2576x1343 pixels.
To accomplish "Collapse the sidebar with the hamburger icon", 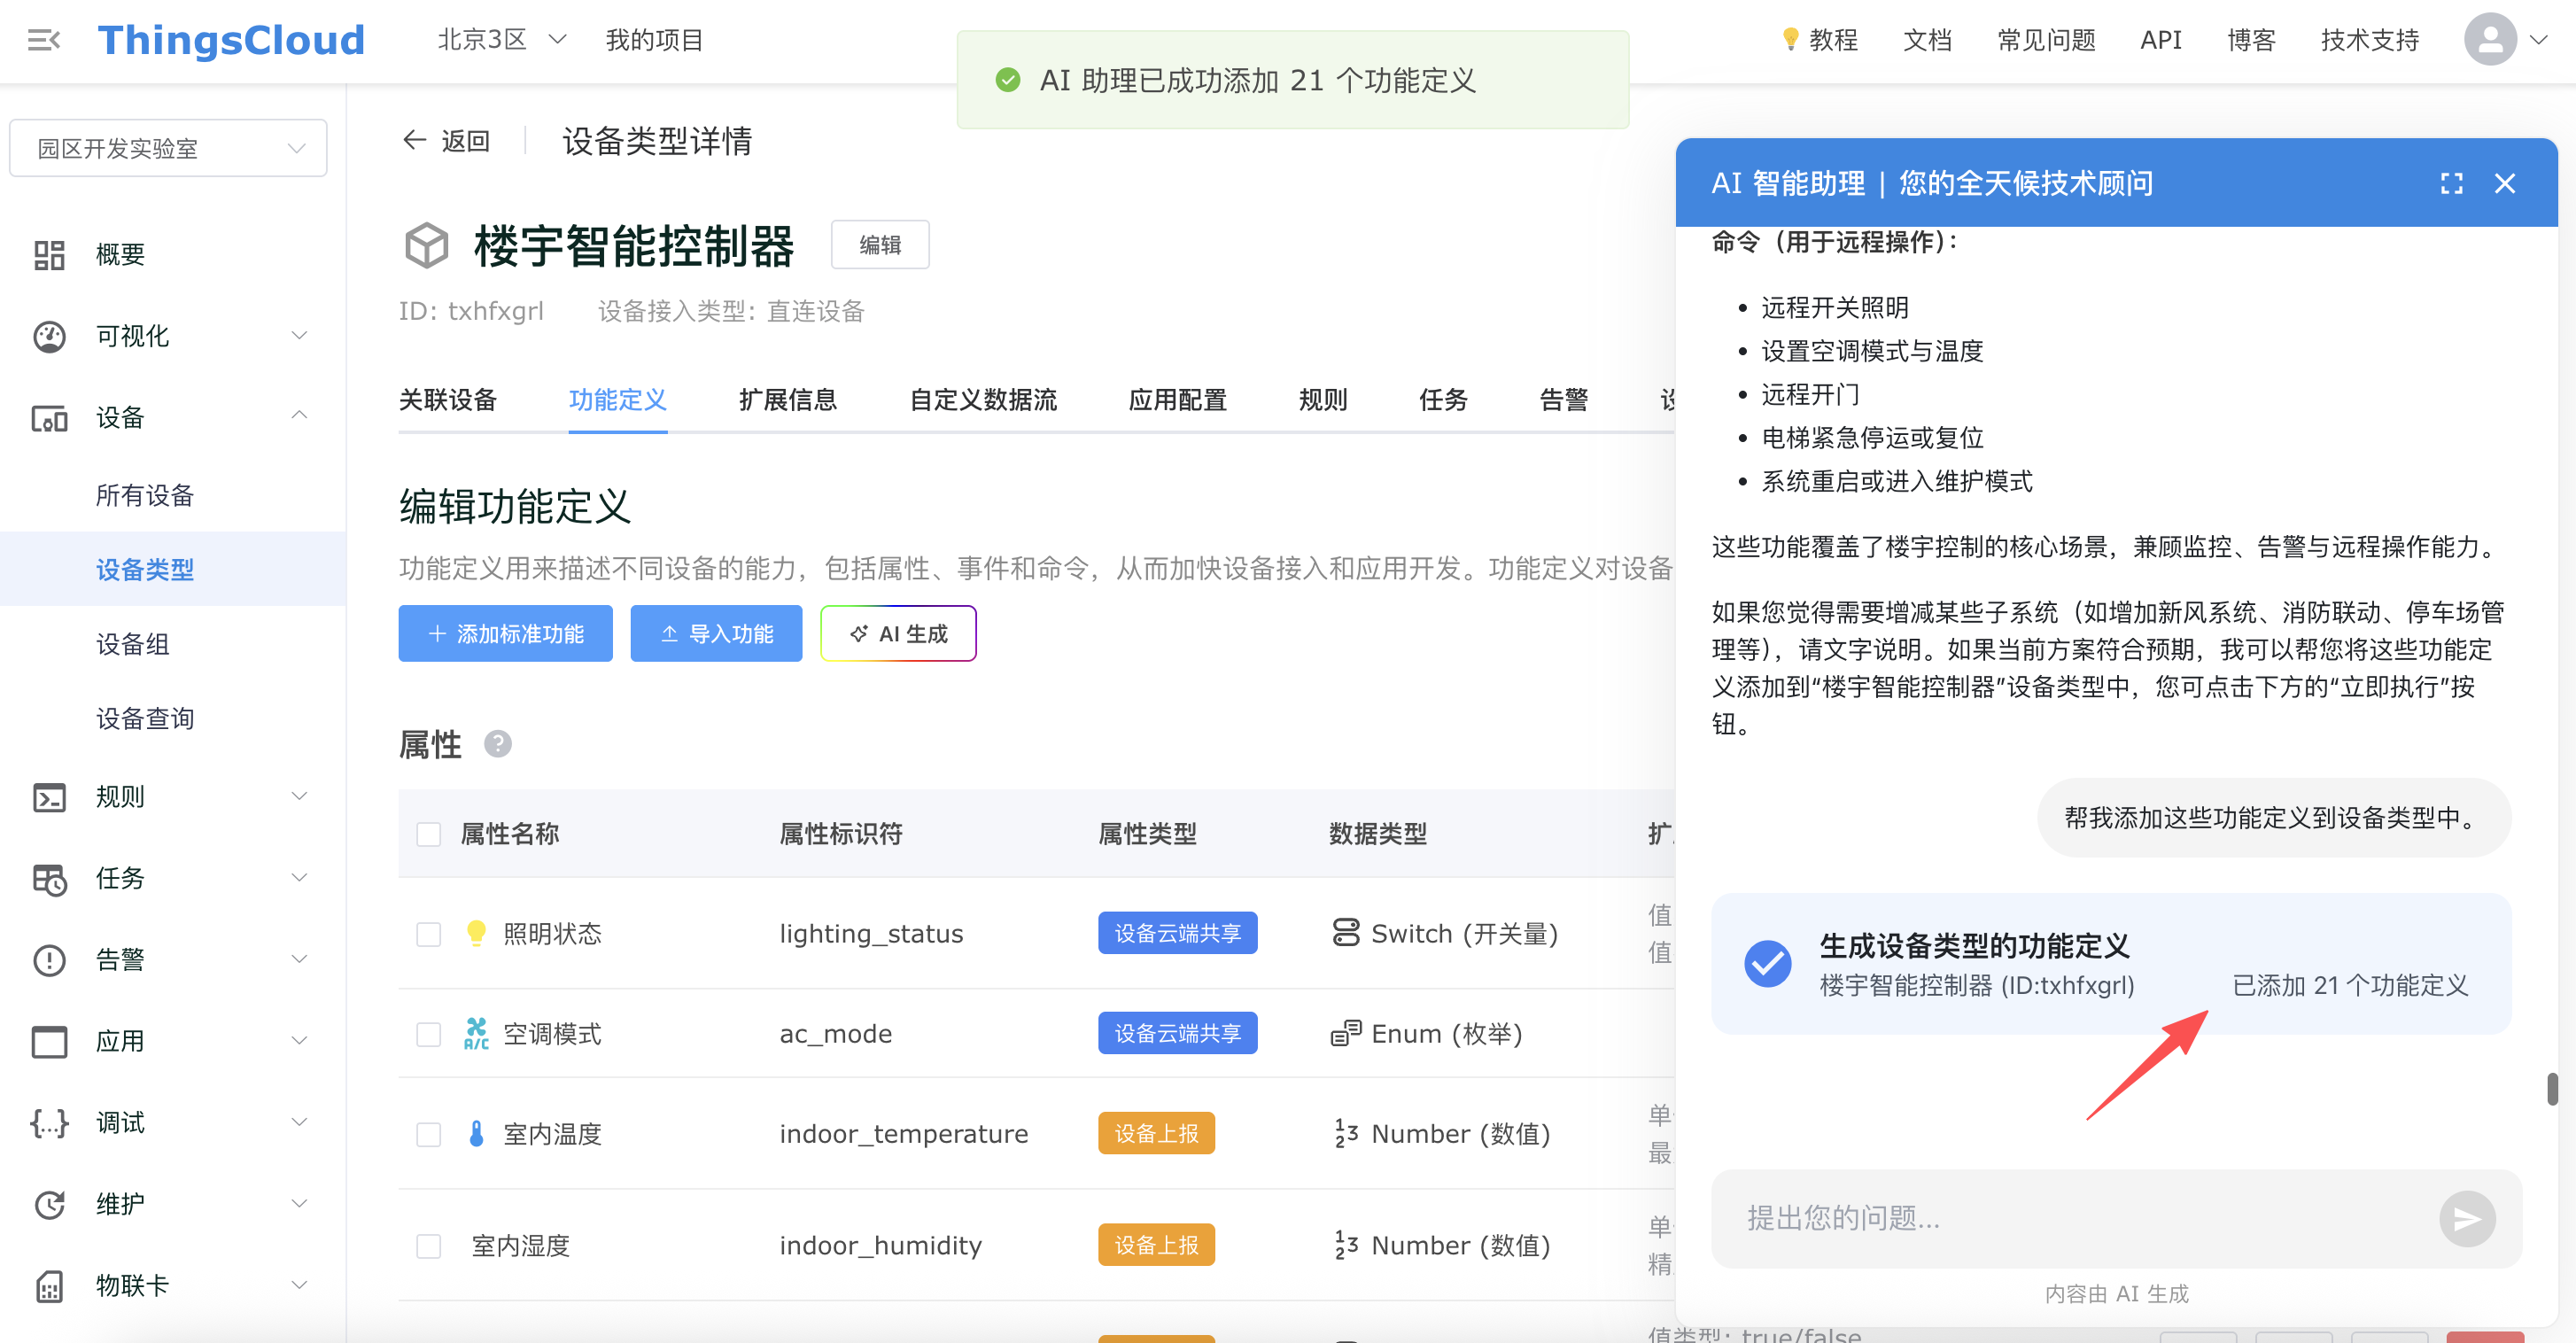I will (x=44, y=40).
